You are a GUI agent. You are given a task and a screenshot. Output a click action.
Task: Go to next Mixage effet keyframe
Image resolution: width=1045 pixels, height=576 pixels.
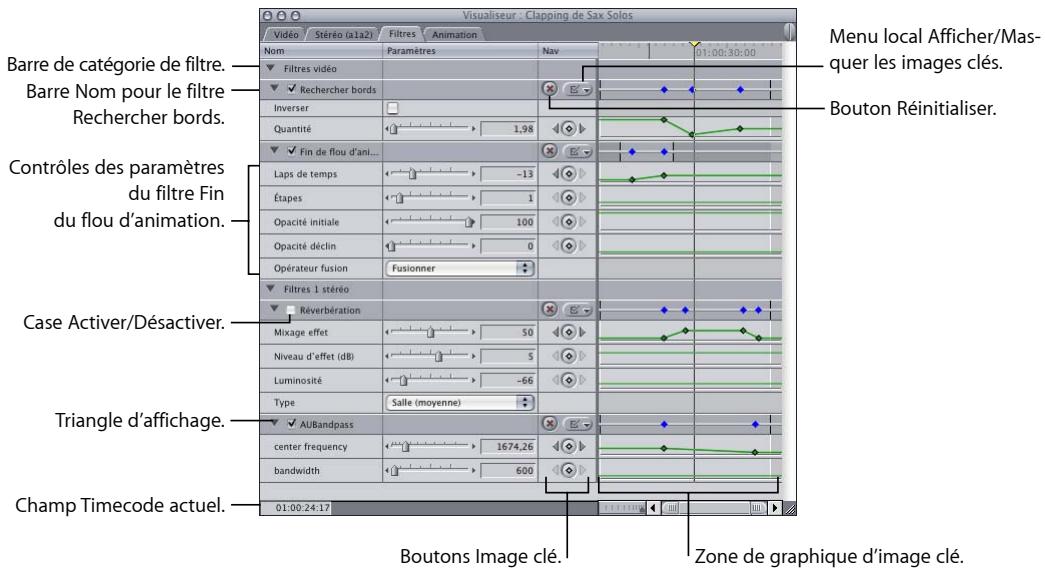click(582, 332)
